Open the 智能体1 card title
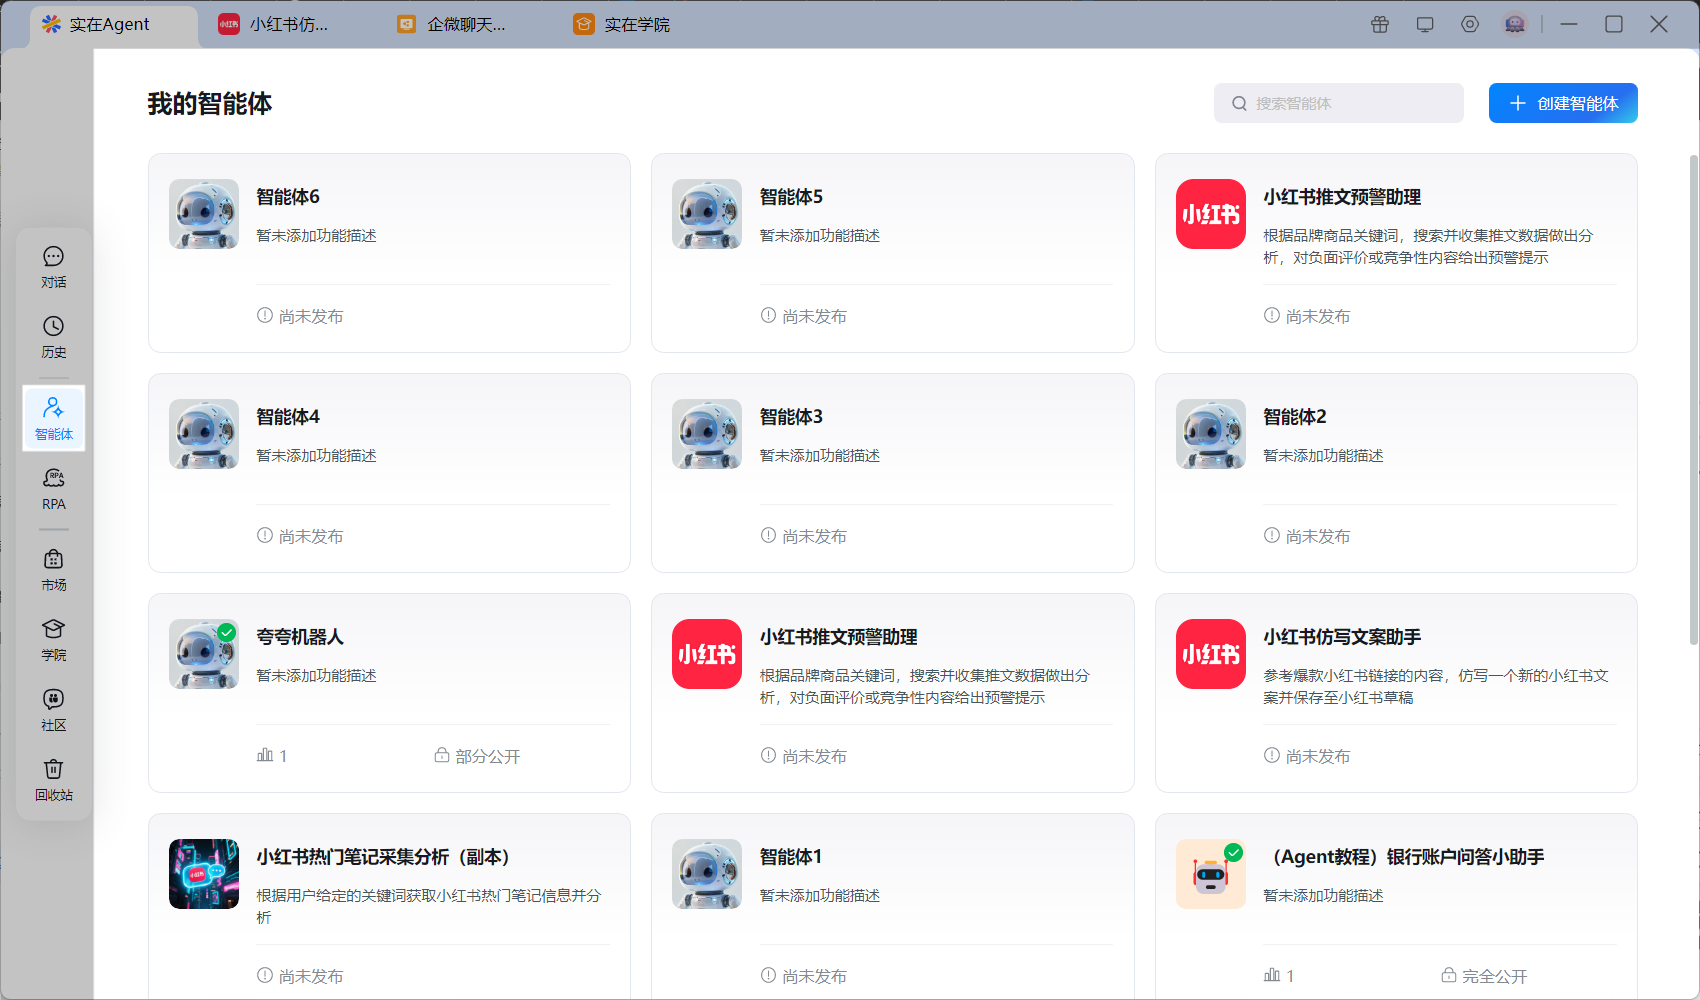The height and width of the screenshot is (1000, 1700). (x=791, y=857)
